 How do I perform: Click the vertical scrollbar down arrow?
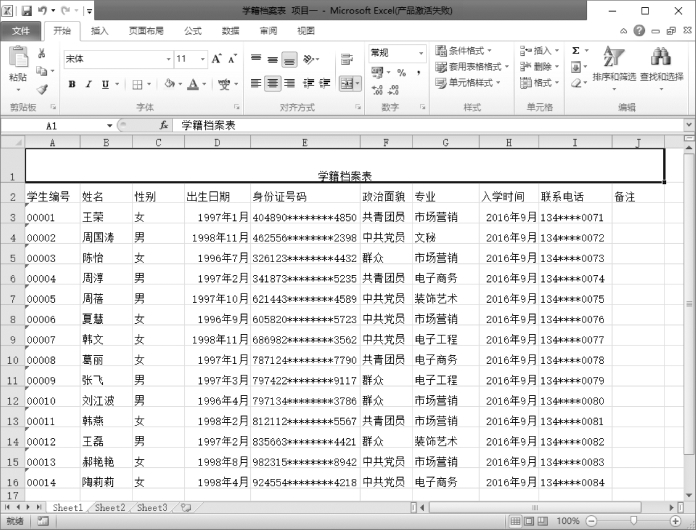[689, 495]
